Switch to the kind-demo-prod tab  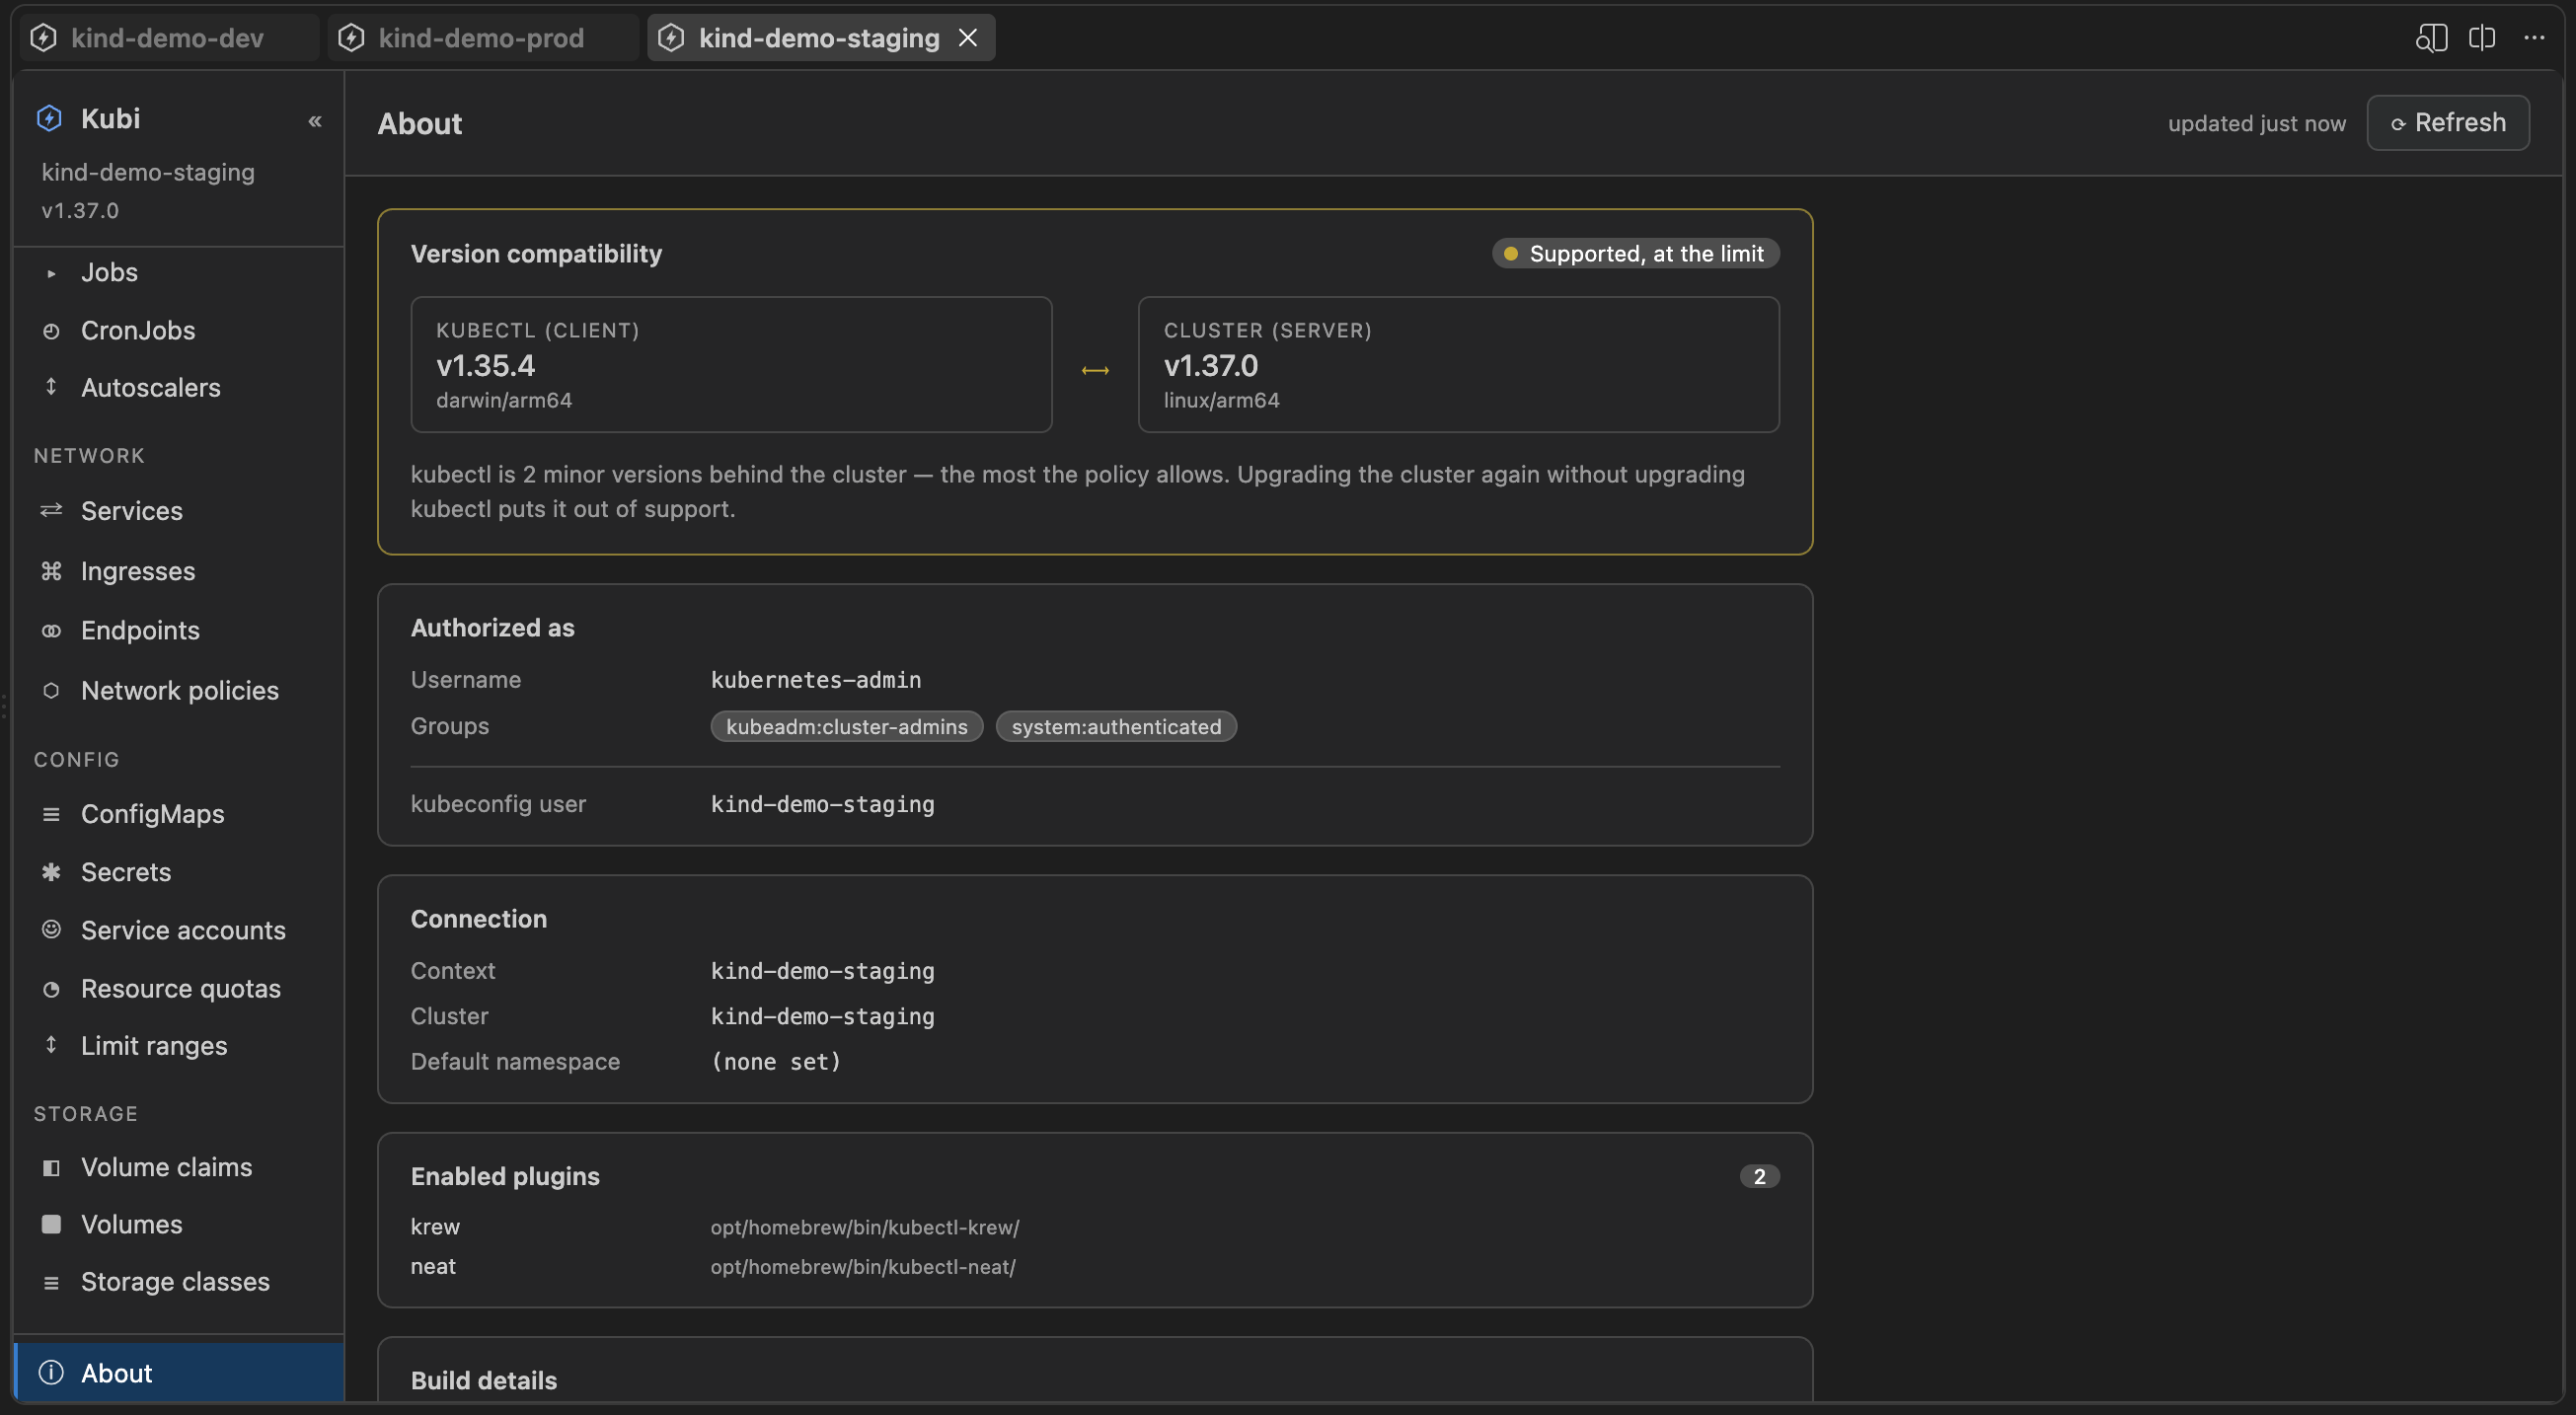coord(482,38)
